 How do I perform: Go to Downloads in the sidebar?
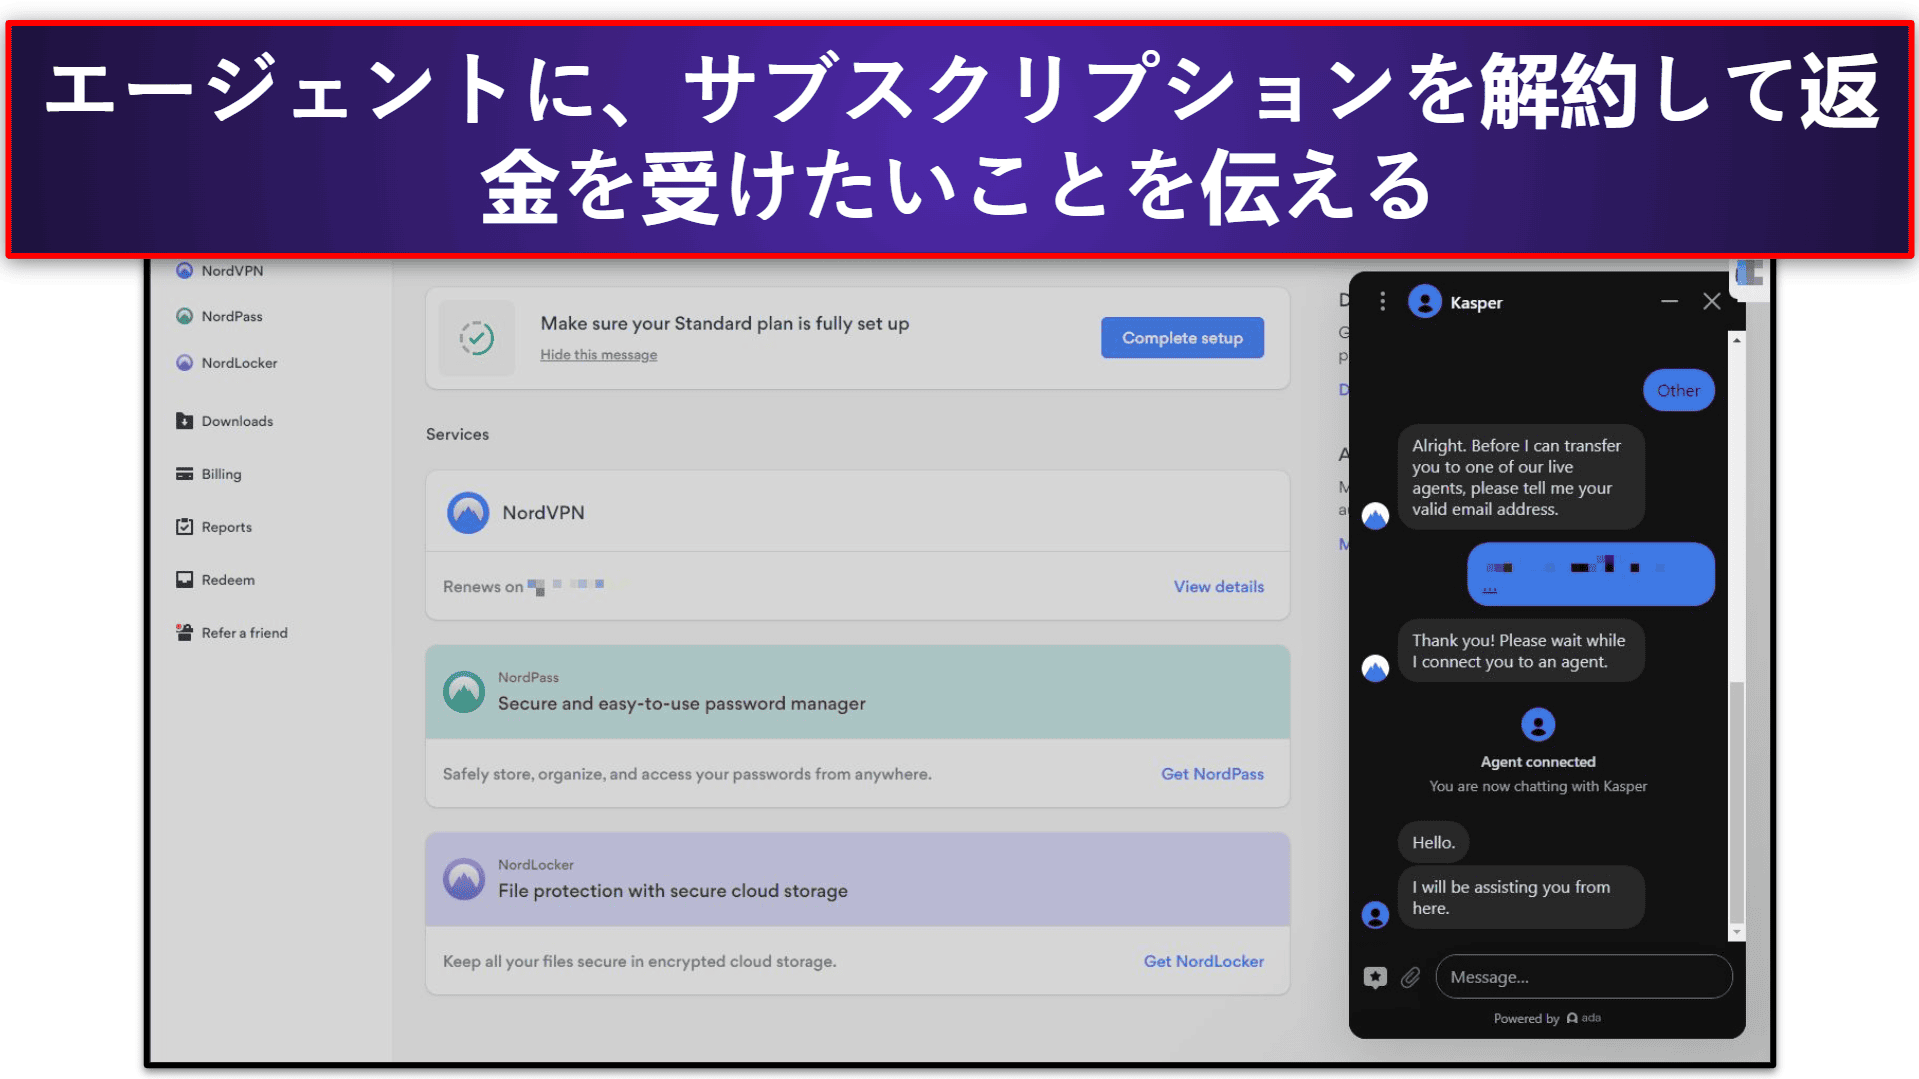[237, 421]
